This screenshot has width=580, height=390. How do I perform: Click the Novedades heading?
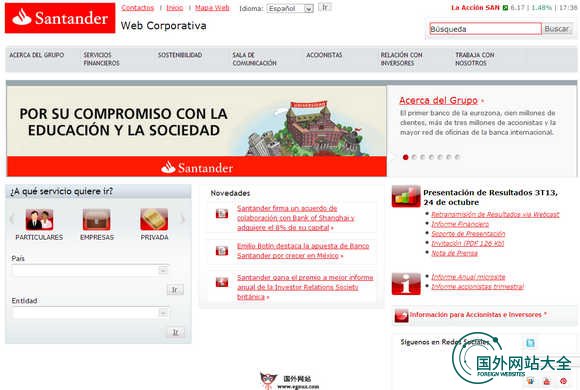click(230, 193)
